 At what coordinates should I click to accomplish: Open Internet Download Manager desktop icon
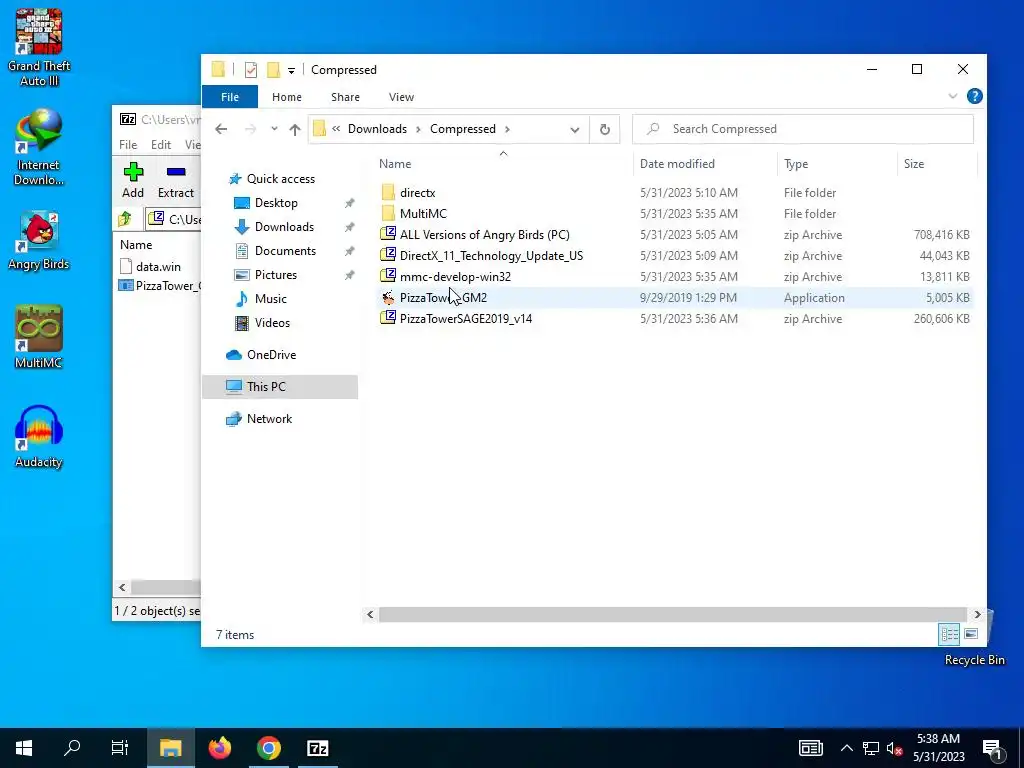click(x=39, y=147)
